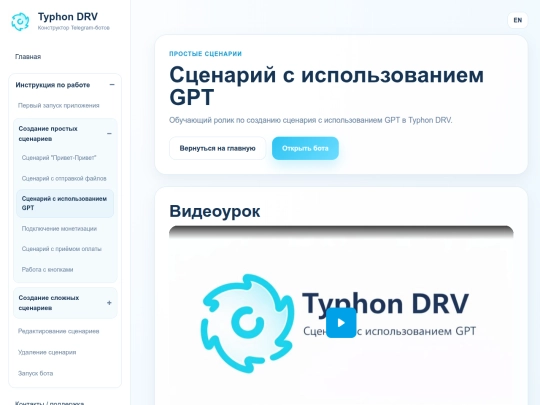The width and height of the screenshot is (540, 405).
Task: Click the Видеоурок heading
Action: 215,211
